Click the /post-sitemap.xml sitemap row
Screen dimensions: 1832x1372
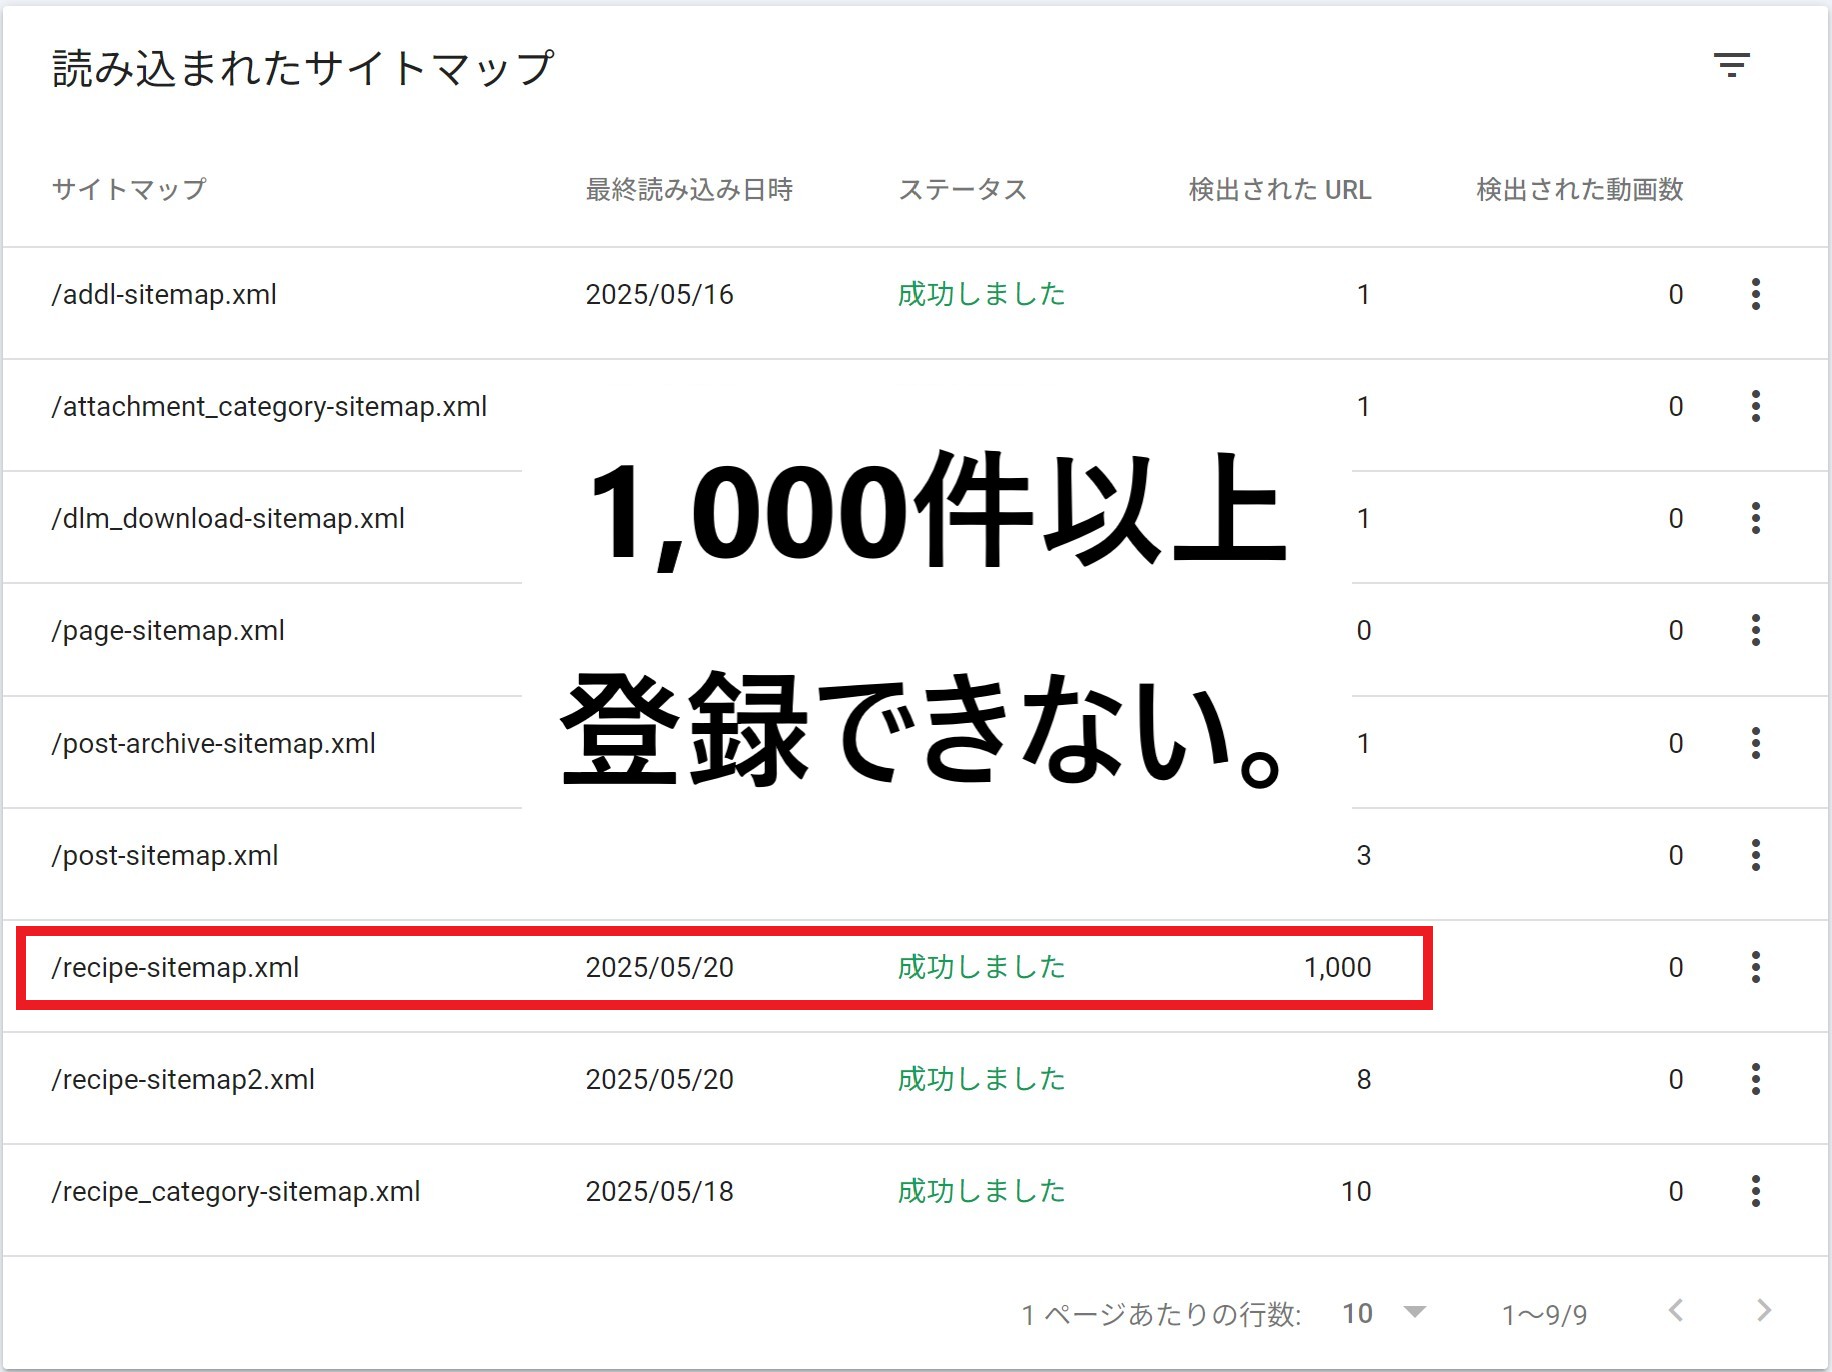pos(166,856)
